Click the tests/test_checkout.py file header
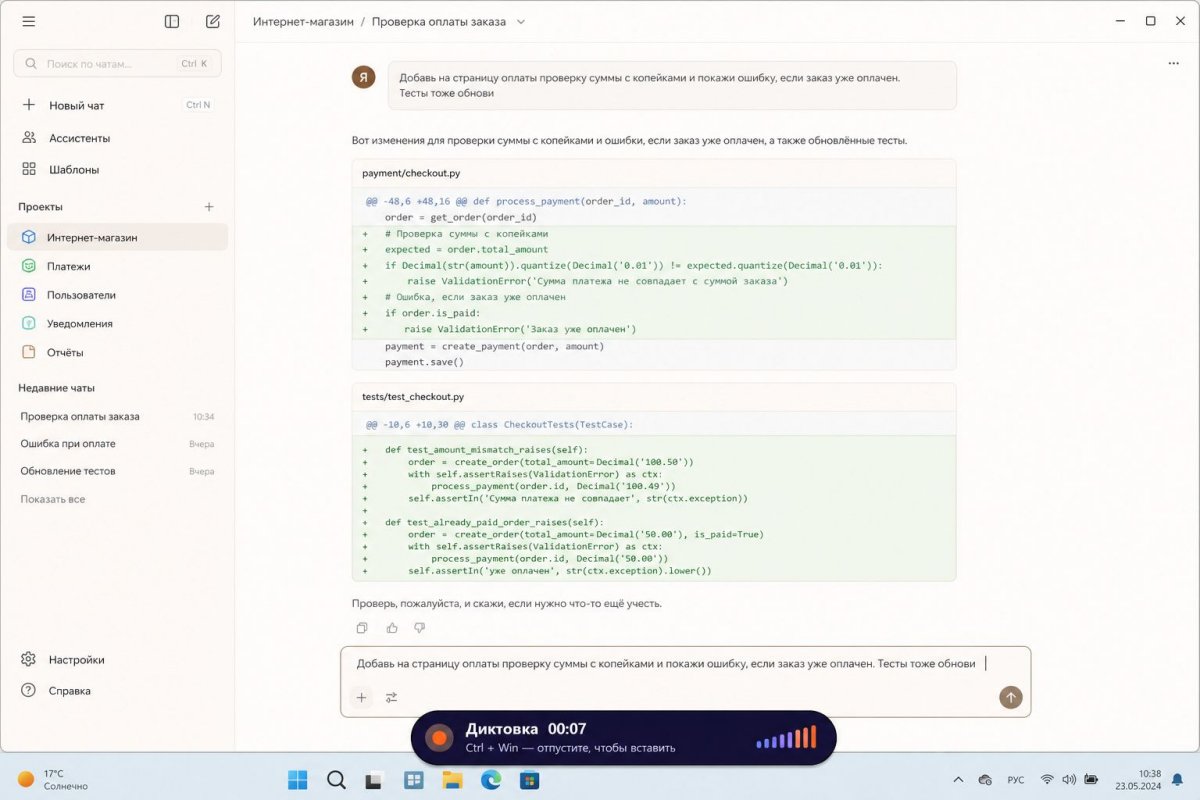1200x800 pixels. (654, 397)
